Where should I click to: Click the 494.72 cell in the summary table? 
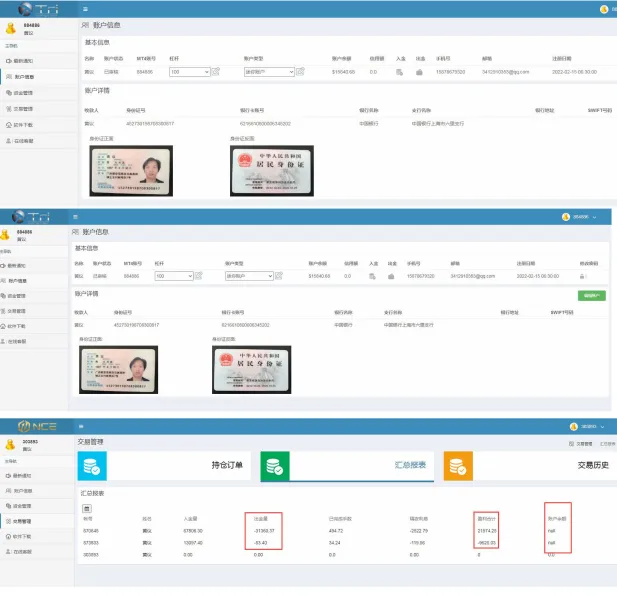(x=336, y=531)
